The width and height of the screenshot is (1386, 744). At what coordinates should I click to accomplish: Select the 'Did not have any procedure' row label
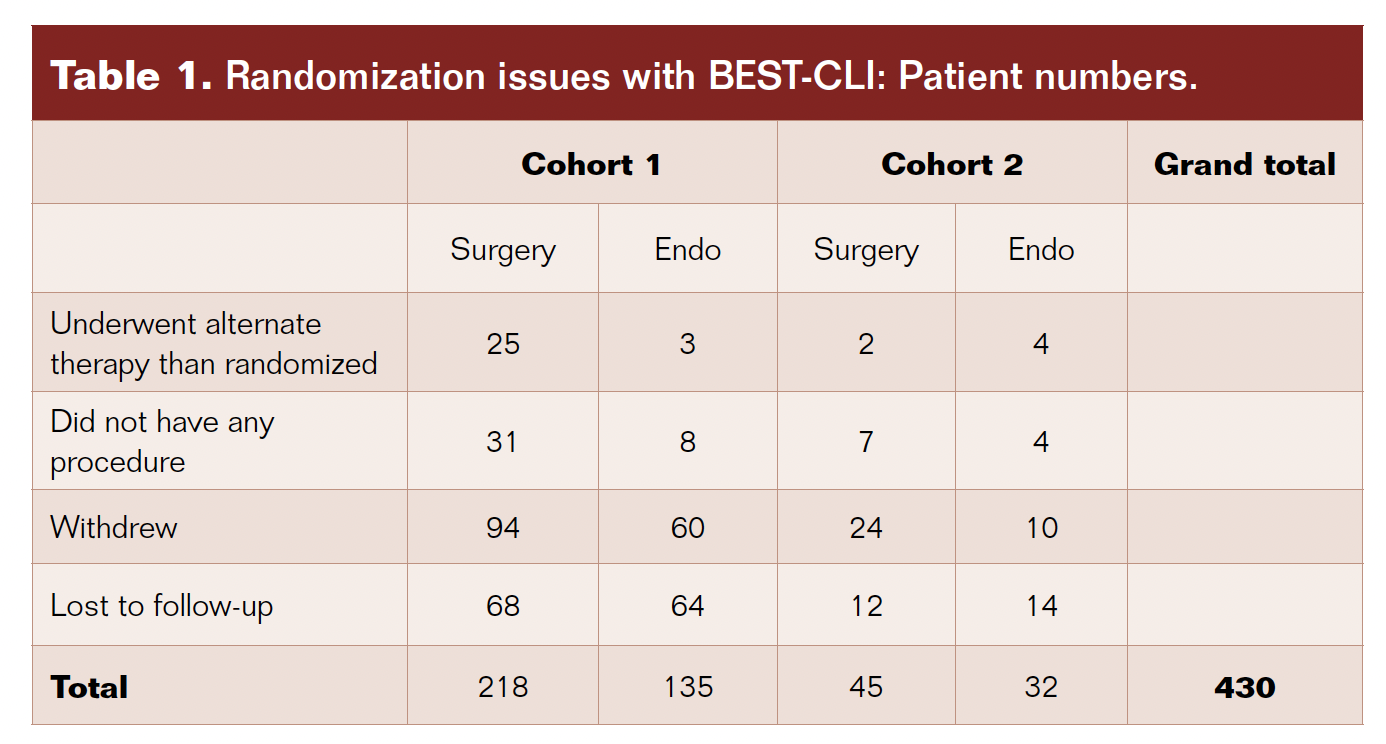pos(162,441)
